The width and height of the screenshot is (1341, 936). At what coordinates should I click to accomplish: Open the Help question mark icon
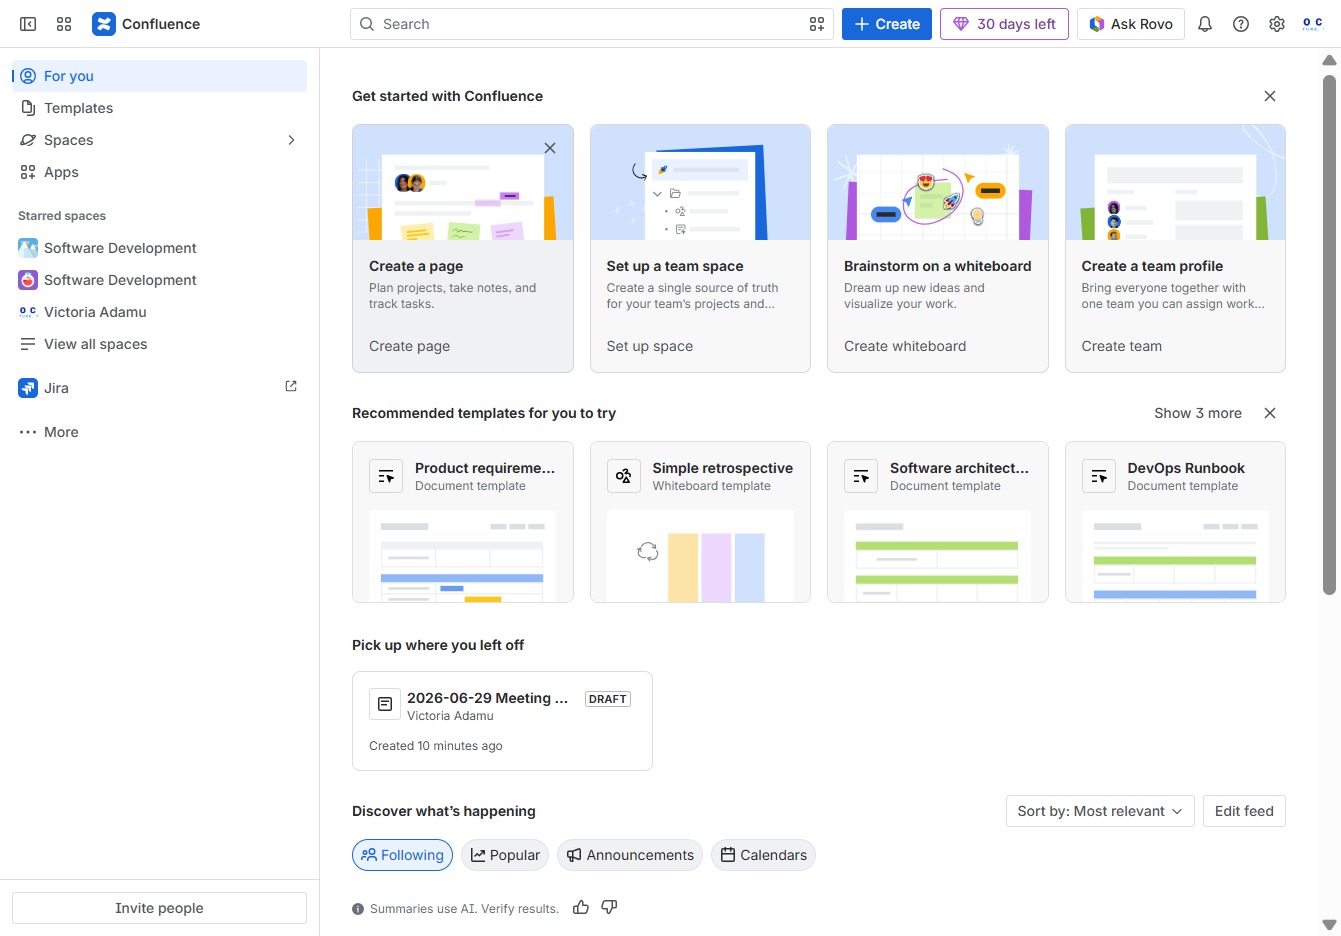pos(1241,24)
